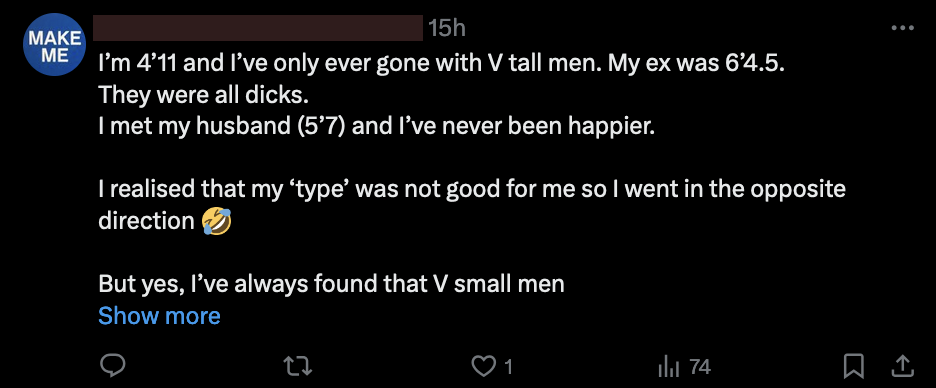Bookmark this post
This screenshot has width=936, height=388.
pyautogui.click(x=854, y=366)
